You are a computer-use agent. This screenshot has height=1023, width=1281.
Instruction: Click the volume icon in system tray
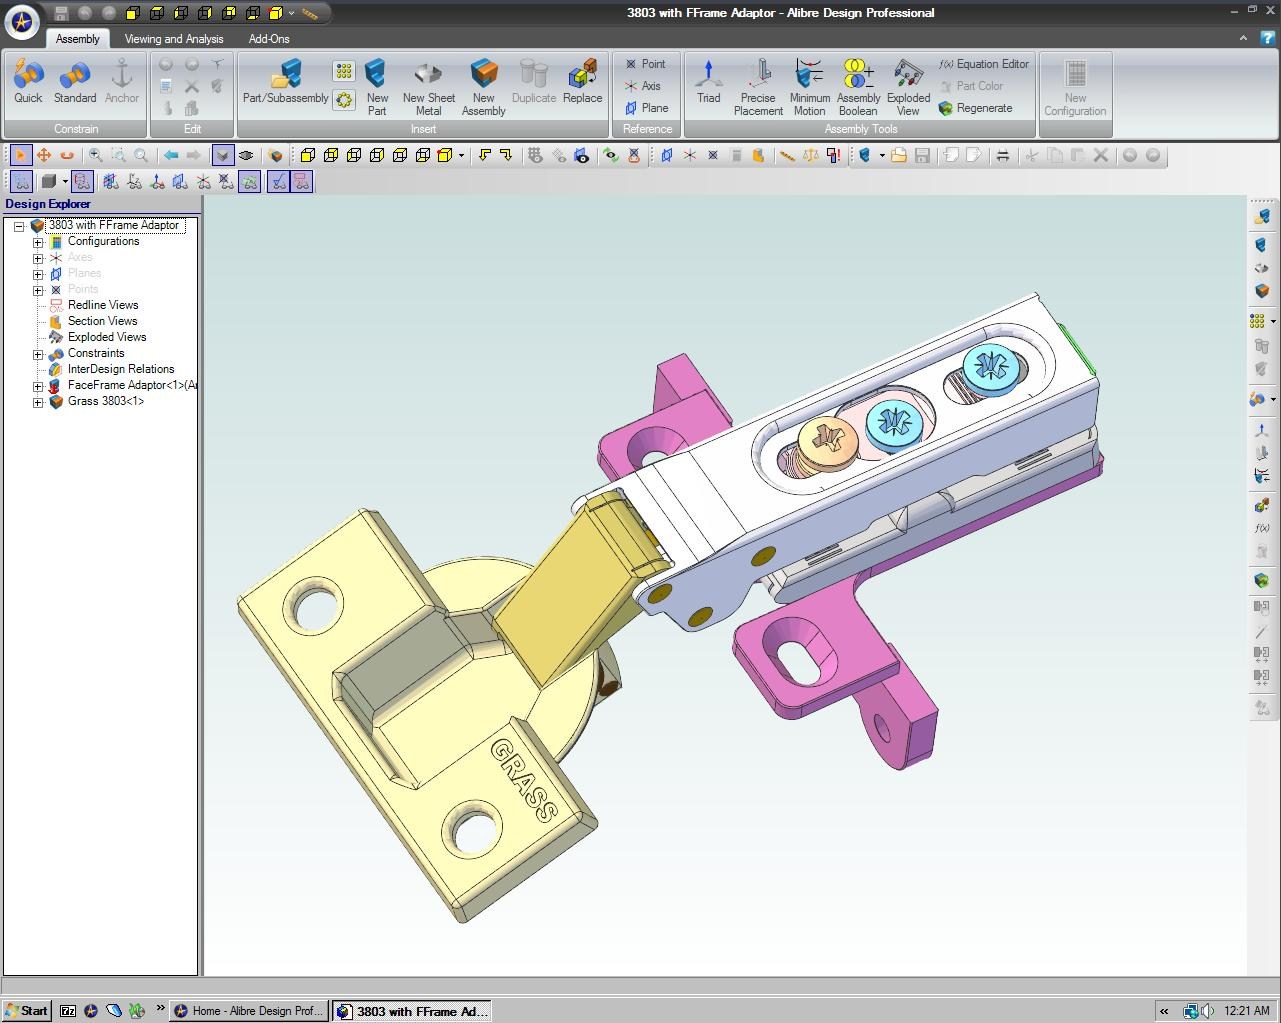pos(1207,1010)
